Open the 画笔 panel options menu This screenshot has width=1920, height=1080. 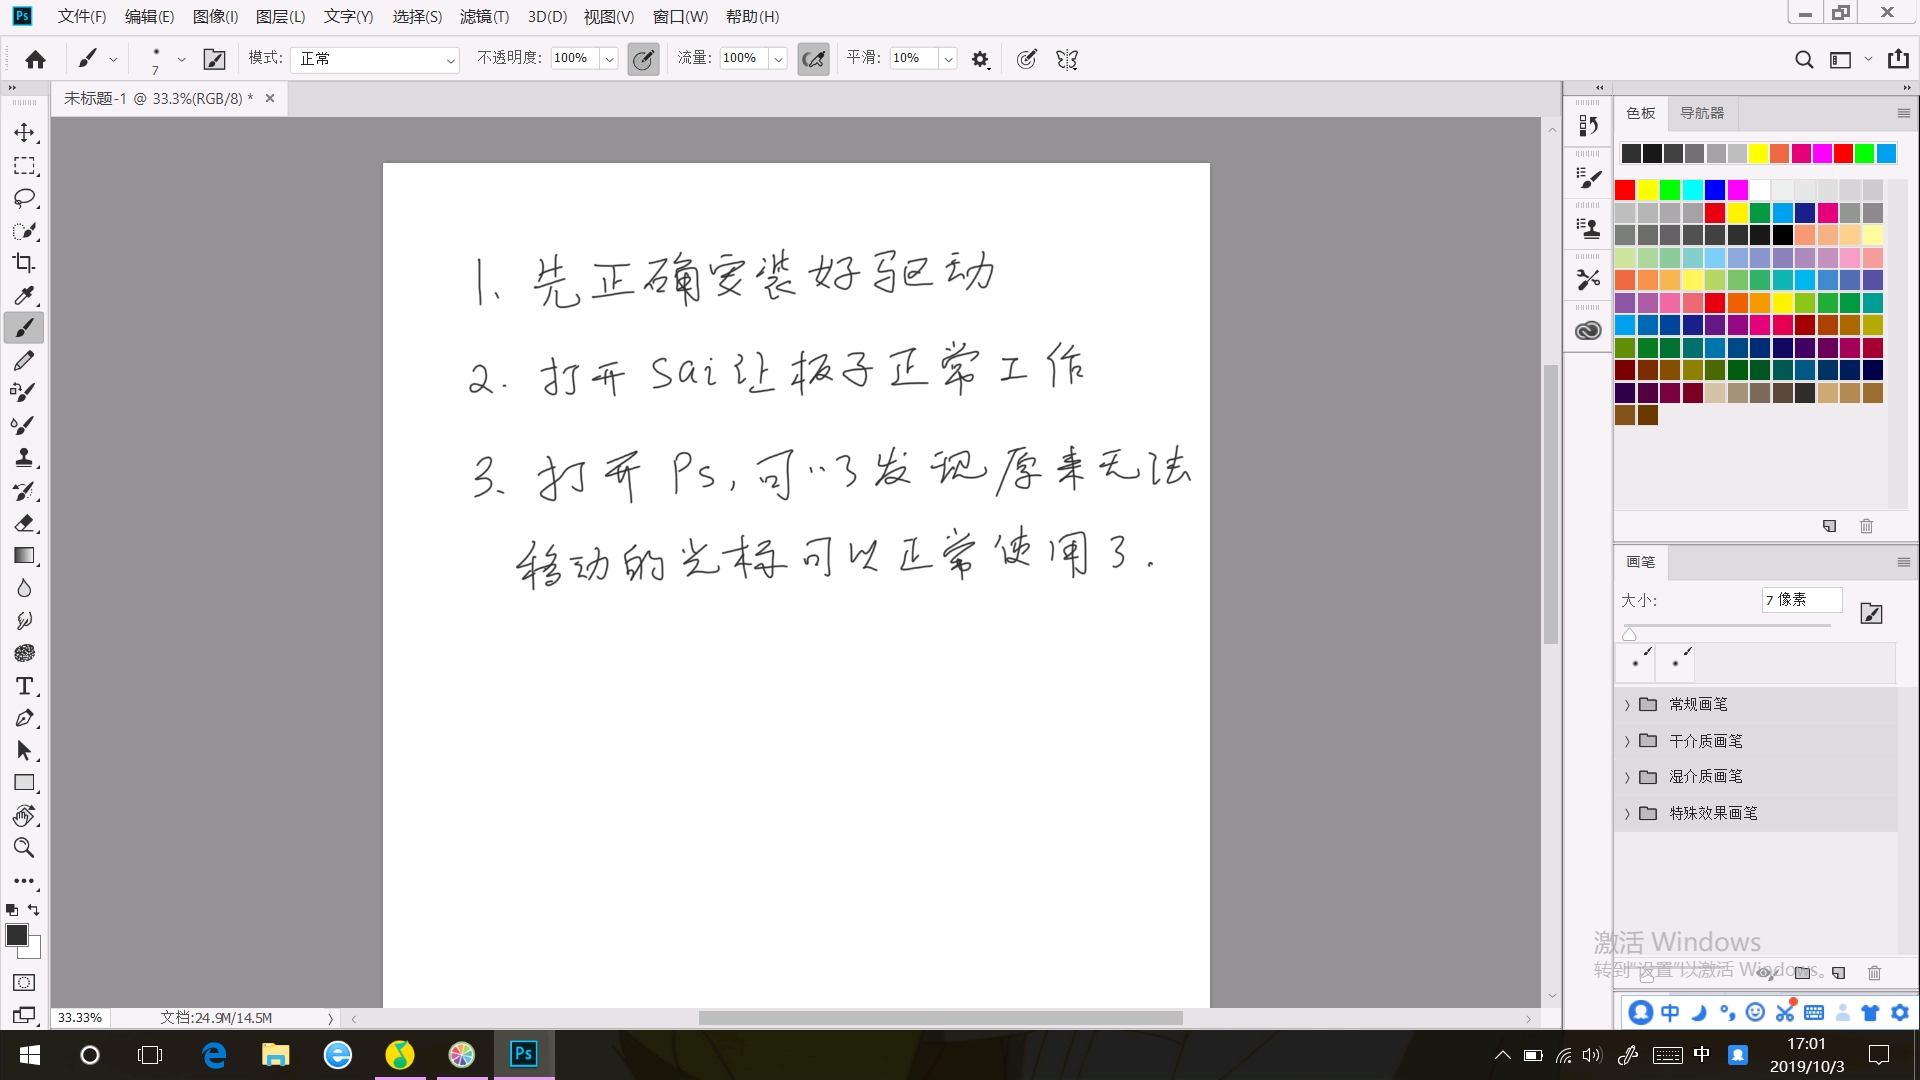(x=1904, y=562)
